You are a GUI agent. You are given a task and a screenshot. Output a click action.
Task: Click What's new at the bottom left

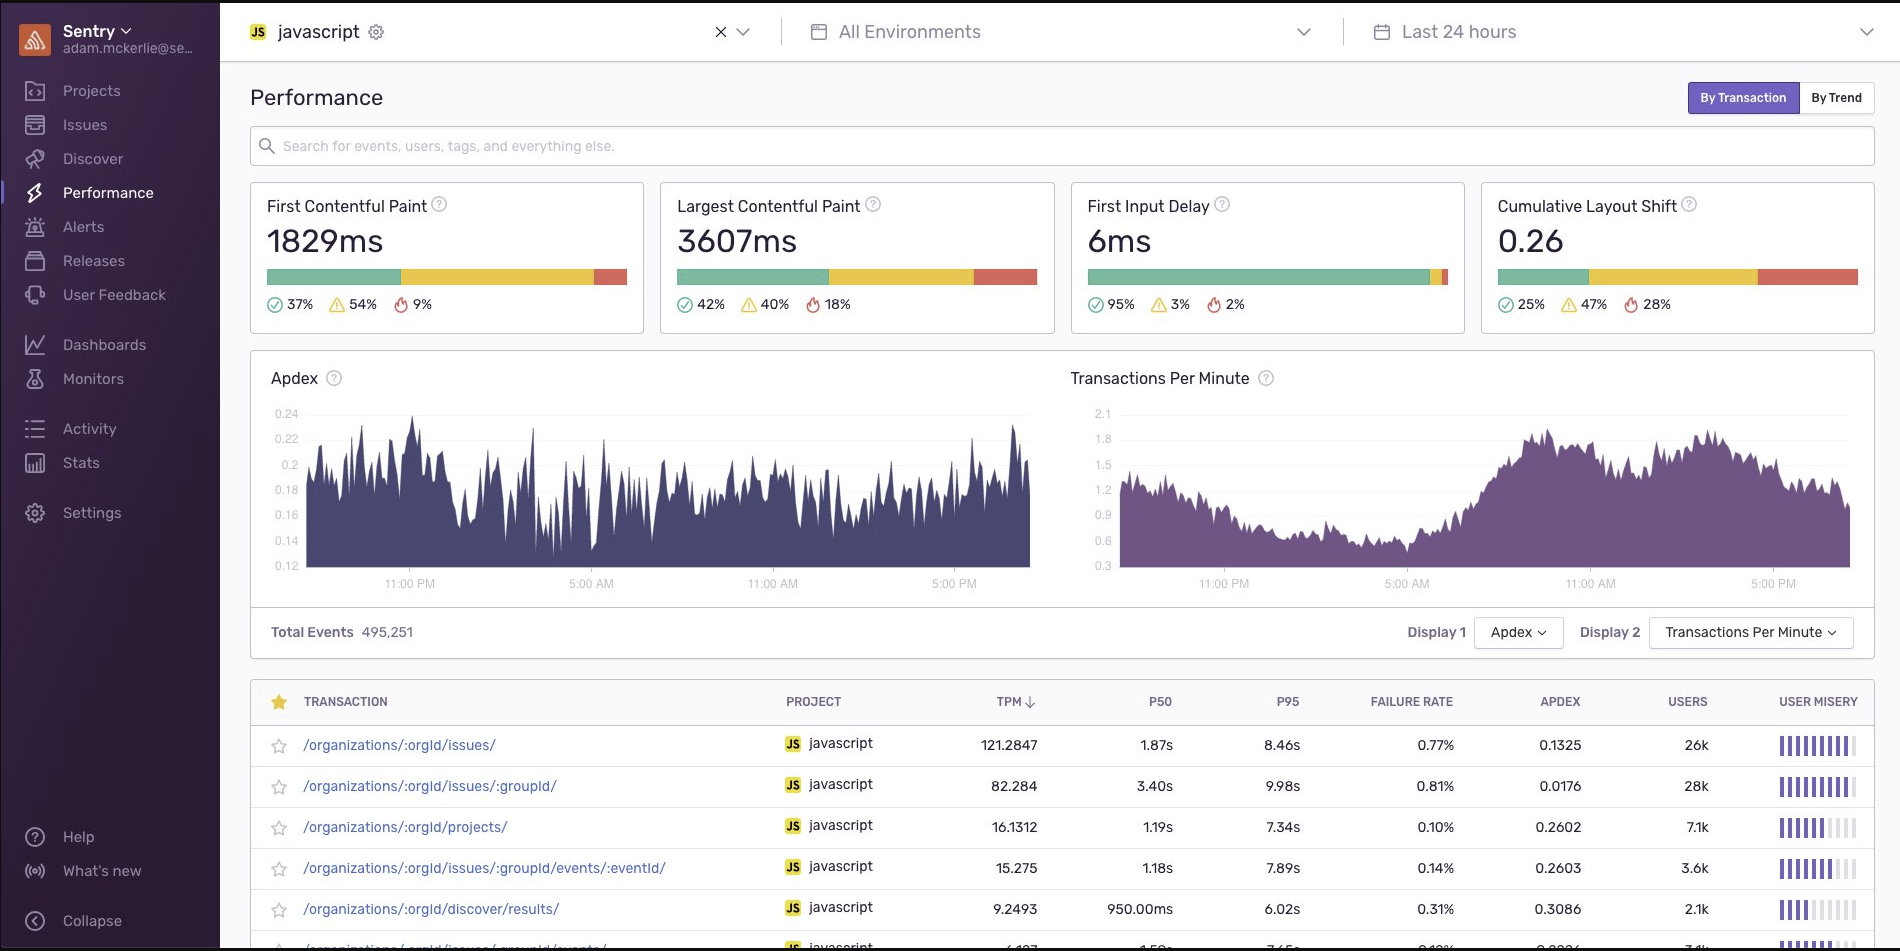pos(101,870)
